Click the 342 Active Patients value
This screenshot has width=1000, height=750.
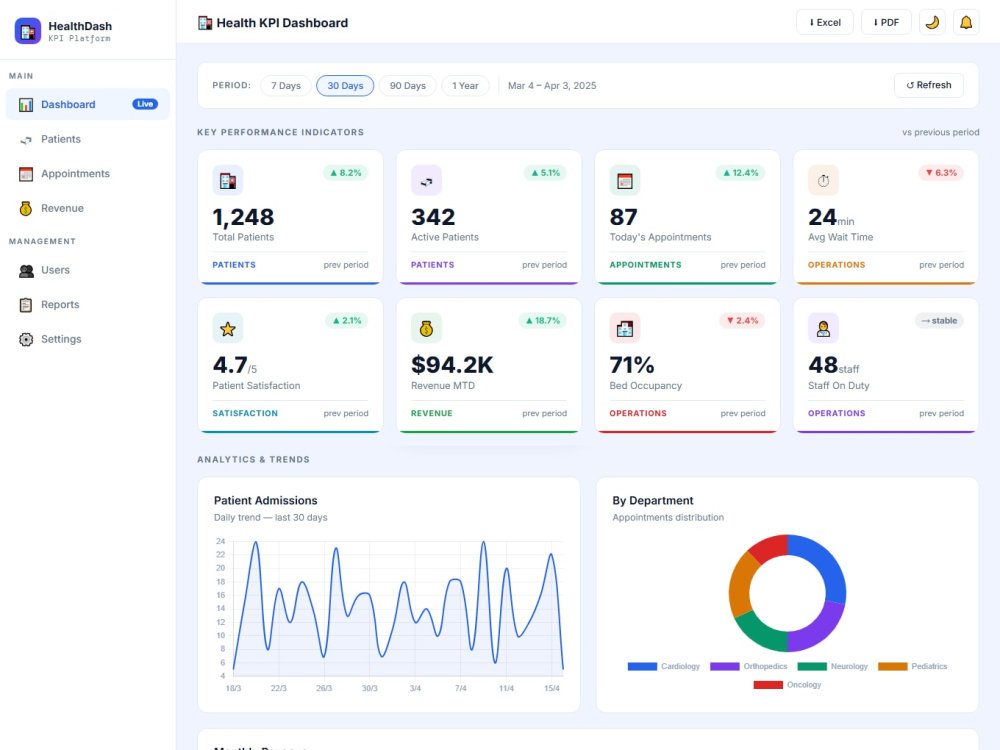pyautogui.click(x=433, y=217)
